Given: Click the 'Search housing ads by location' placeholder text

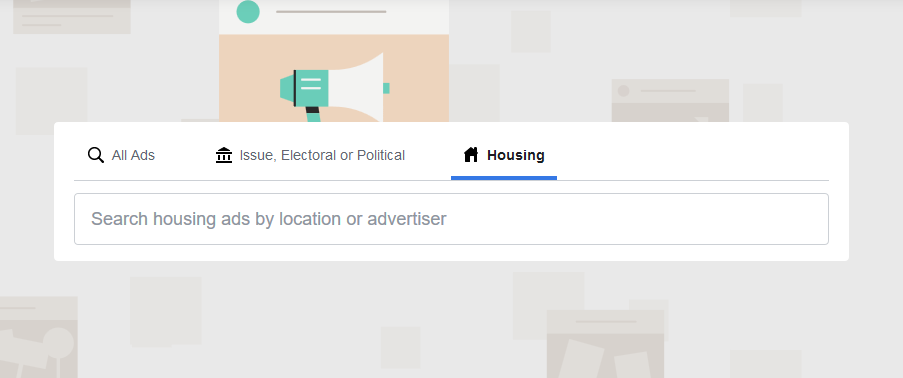Looking at the screenshot, I should click(268, 219).
